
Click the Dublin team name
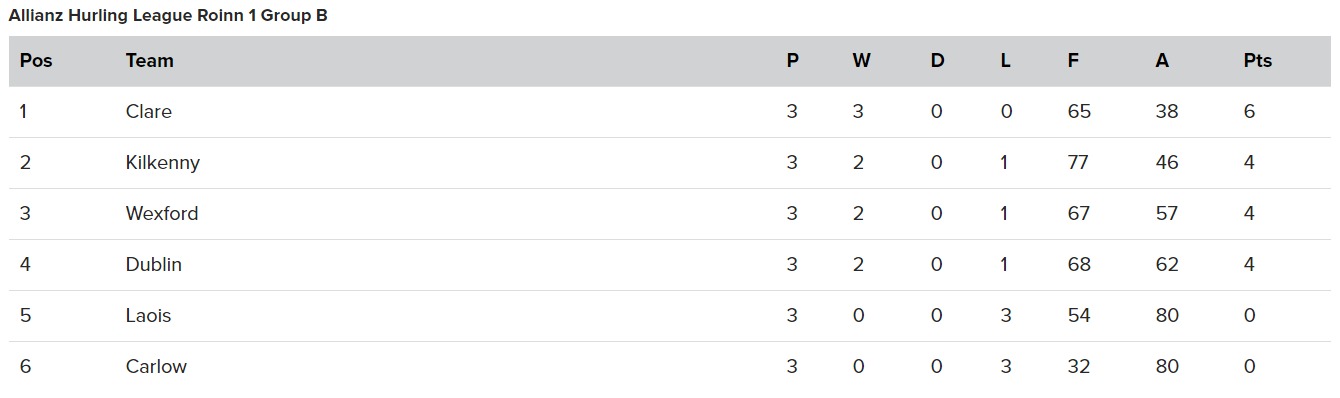pyautogui.click(x=154, y=264)
